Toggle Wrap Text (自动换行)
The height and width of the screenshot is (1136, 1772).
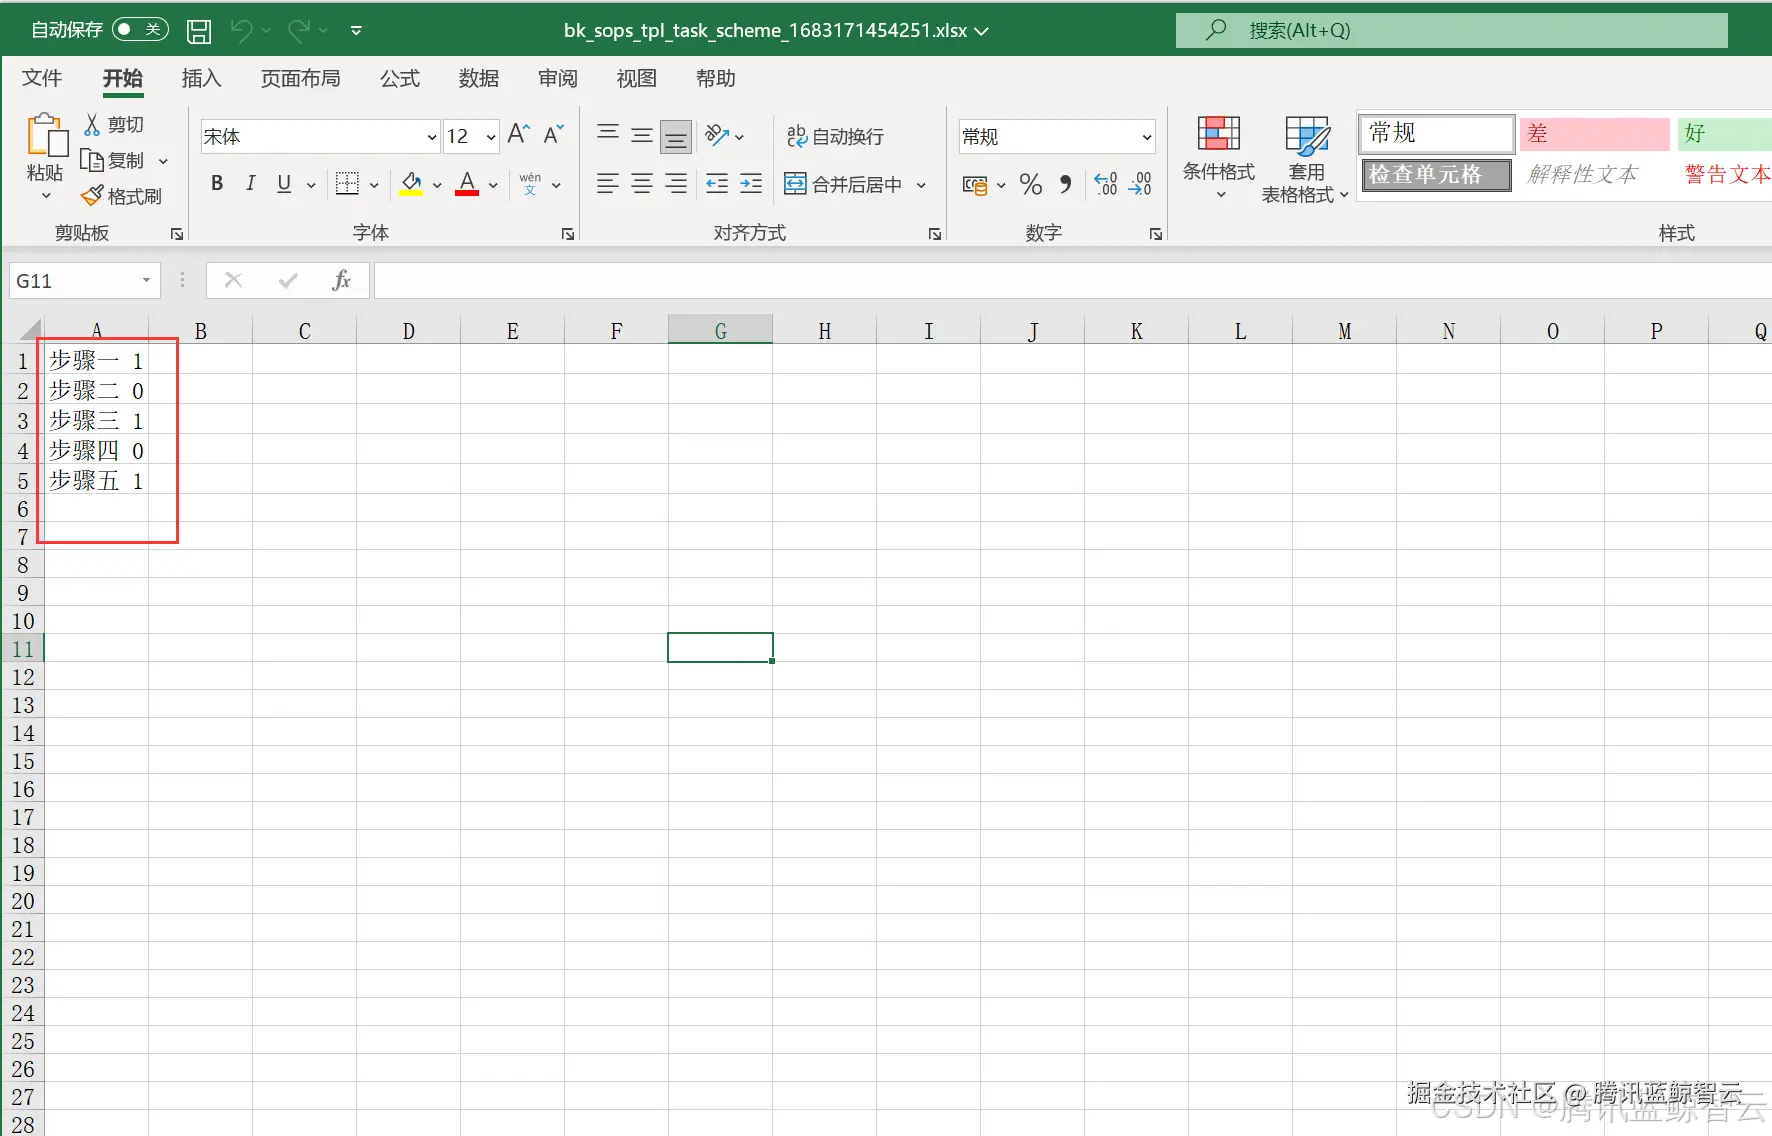pyautogui.click(x=835, y=136)
